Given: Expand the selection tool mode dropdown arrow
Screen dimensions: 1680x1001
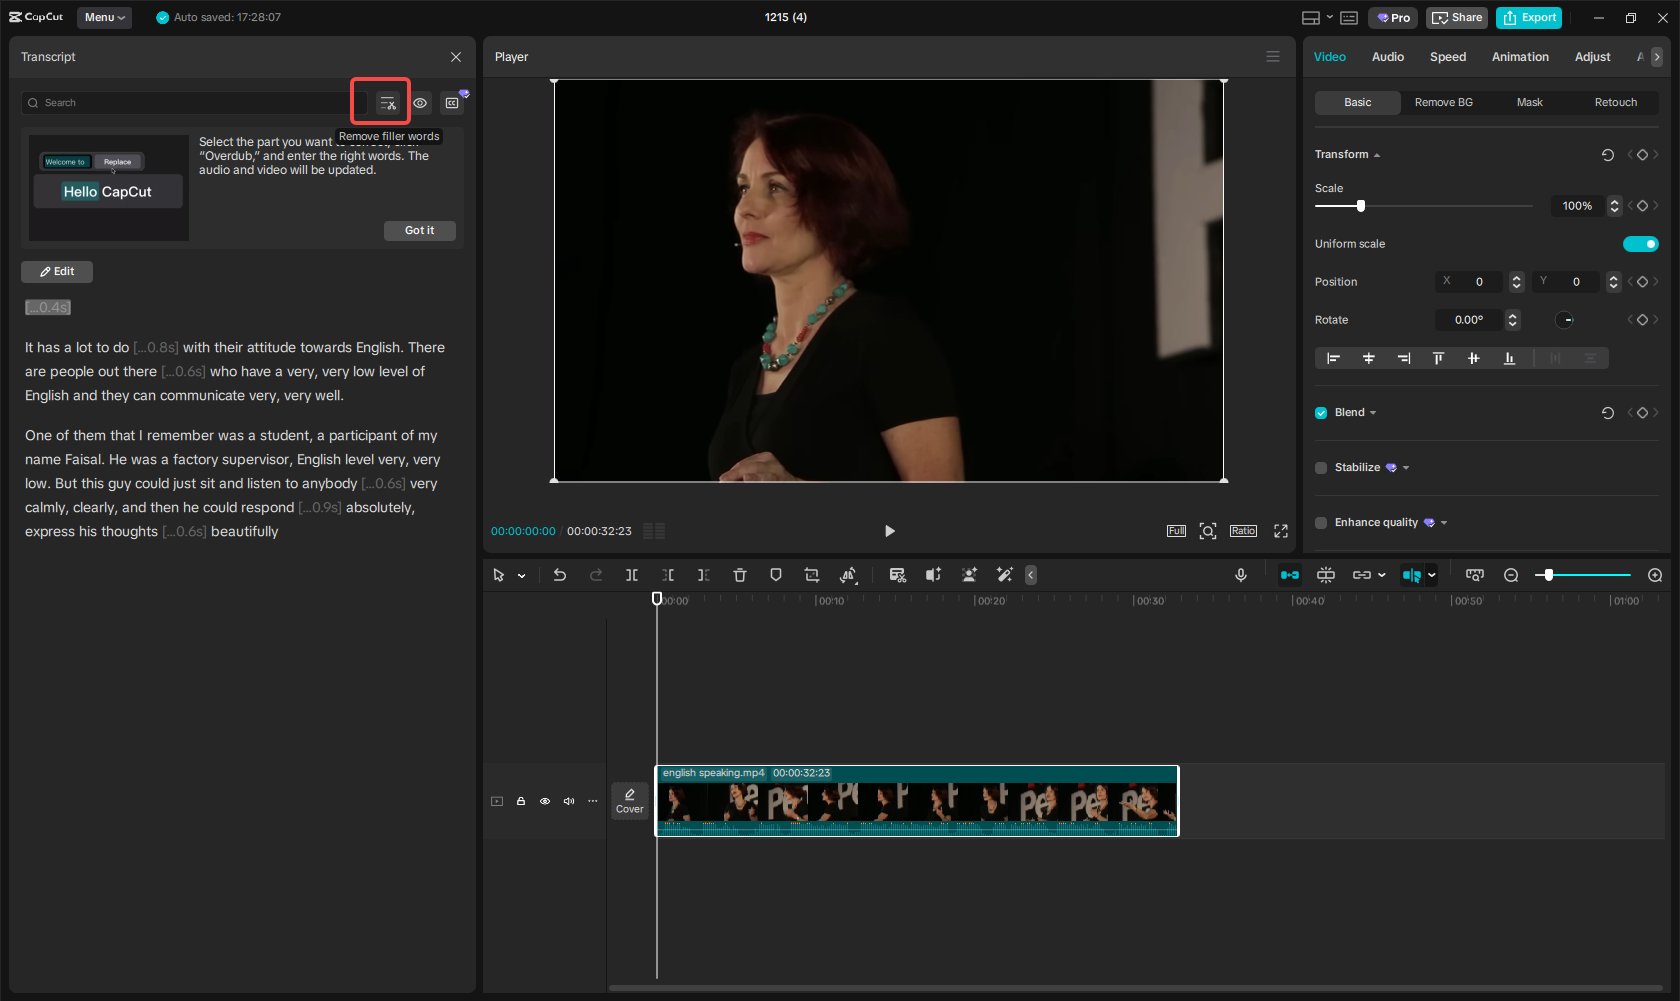Looking at the screenshot, I should (x=521, y=576).
